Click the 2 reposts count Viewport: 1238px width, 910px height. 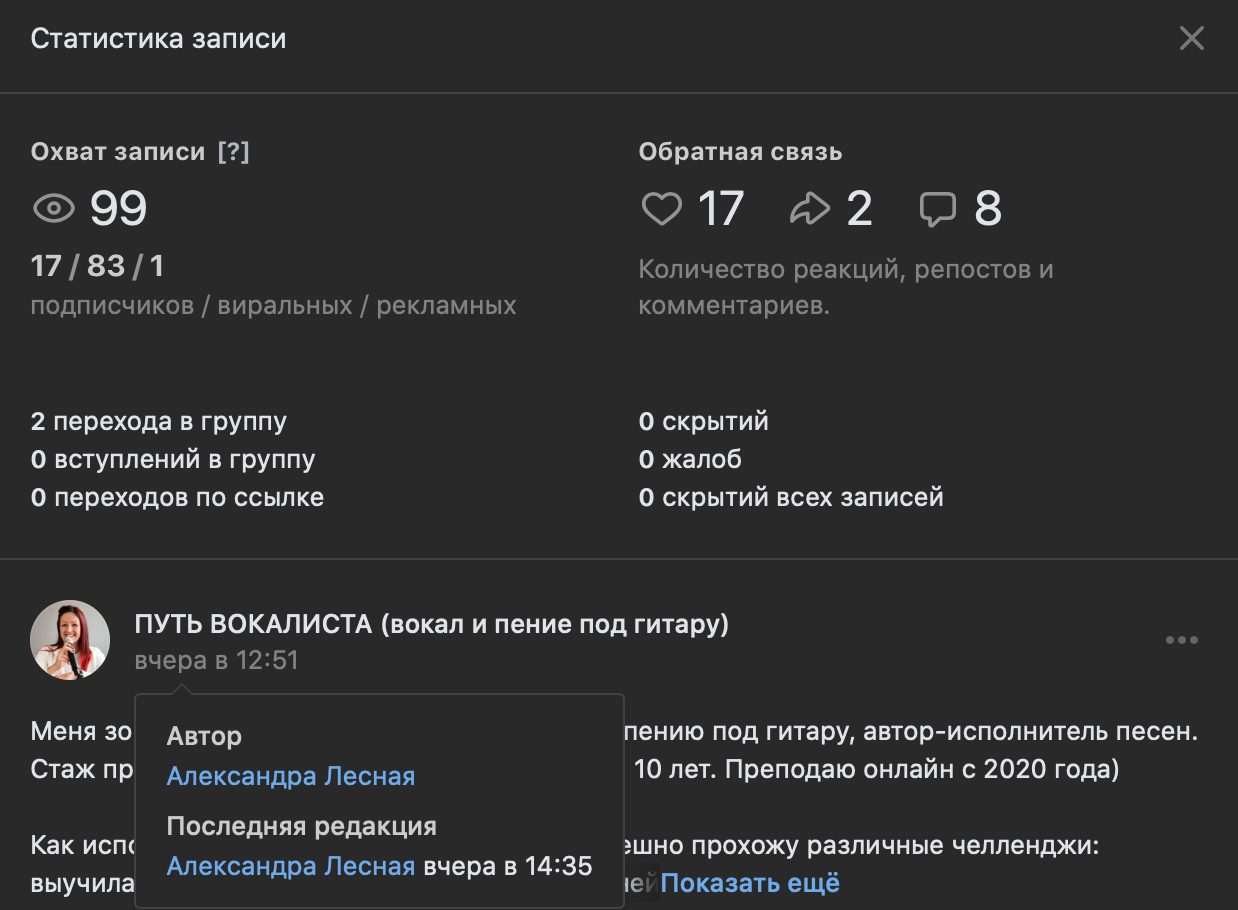(859, 209)
